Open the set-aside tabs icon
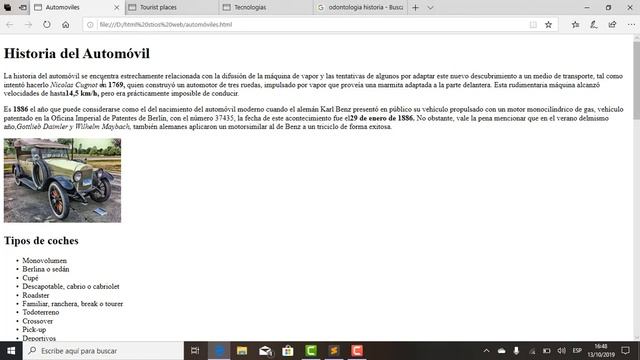 (7, 7)
